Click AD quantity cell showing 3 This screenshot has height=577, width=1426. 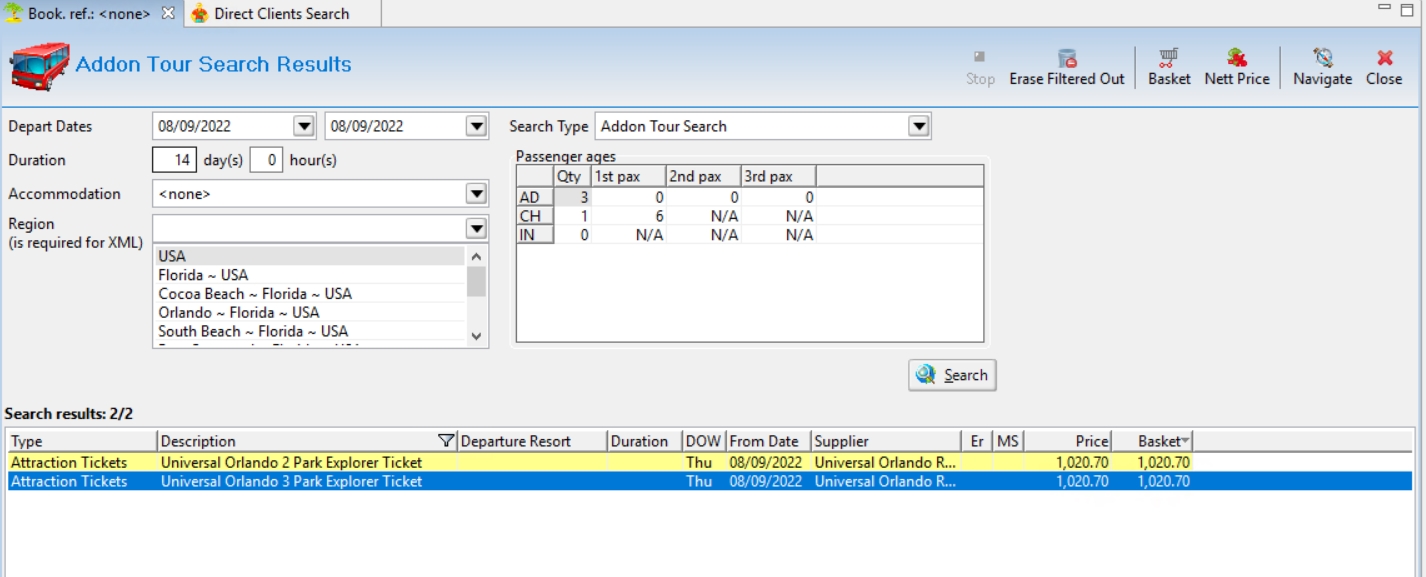point(572,198)
